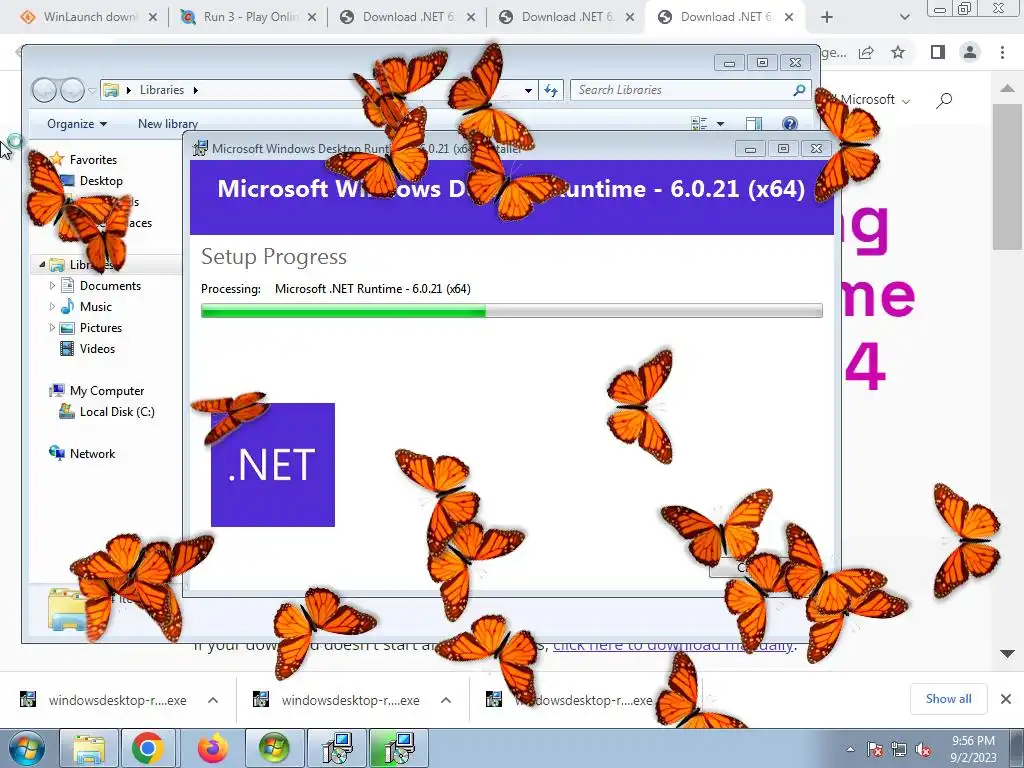
Task: Select the Pictures library
Action: click(x=101, y=328)
